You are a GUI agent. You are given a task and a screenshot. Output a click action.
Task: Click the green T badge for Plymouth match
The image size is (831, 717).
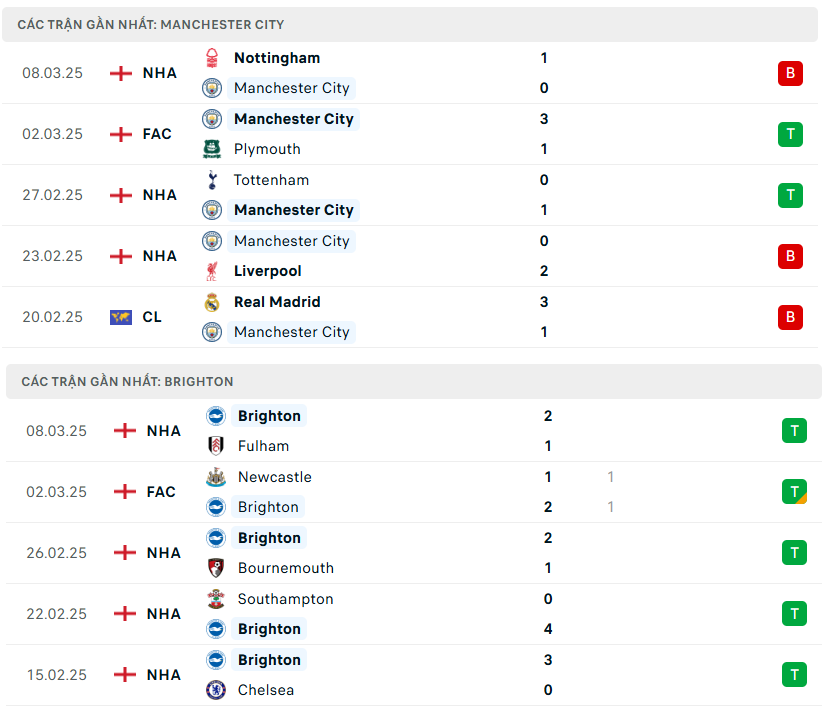(x=790, y=134)
